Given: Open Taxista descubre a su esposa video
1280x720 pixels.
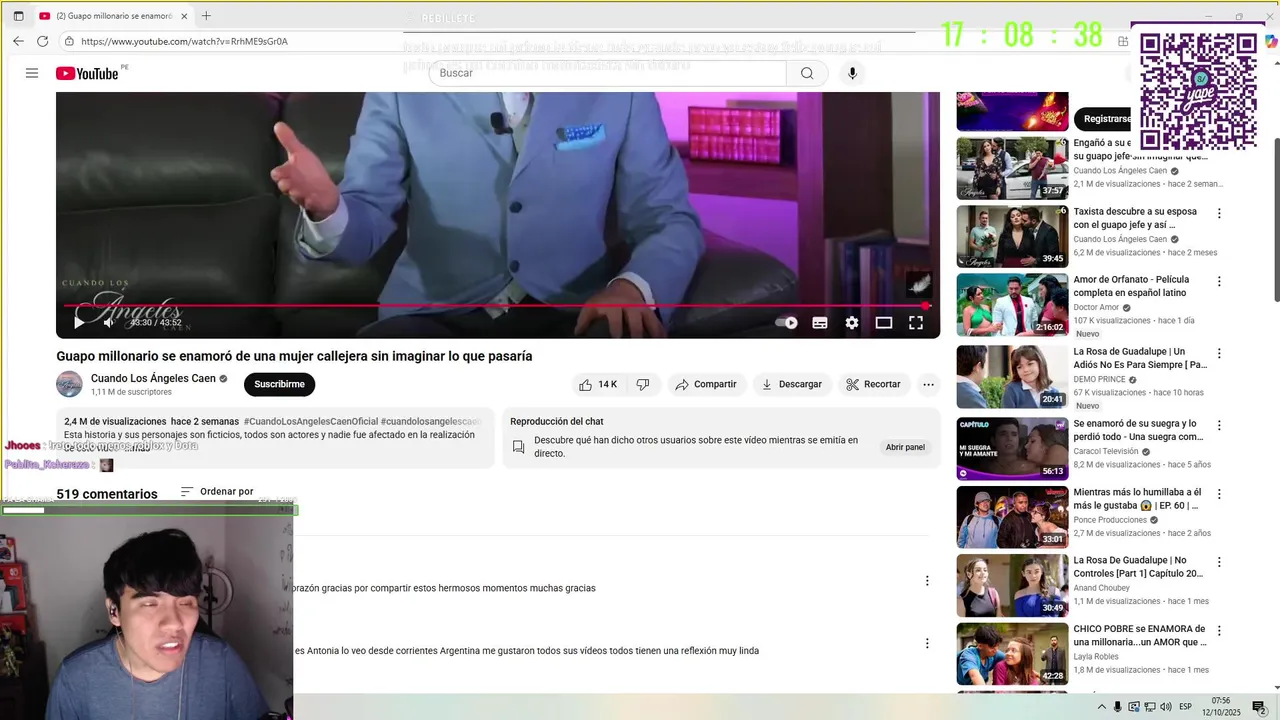Looking at the screenshot, I should click(x=1135, y=218).
